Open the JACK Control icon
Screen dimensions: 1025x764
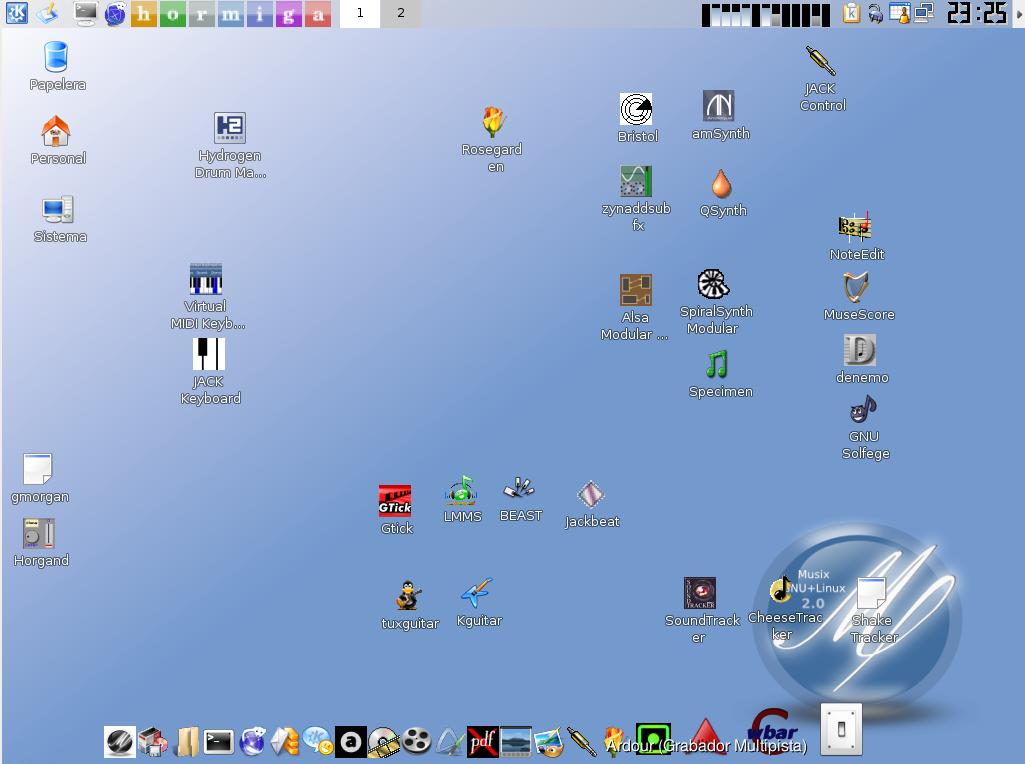[x=821, y=62]
